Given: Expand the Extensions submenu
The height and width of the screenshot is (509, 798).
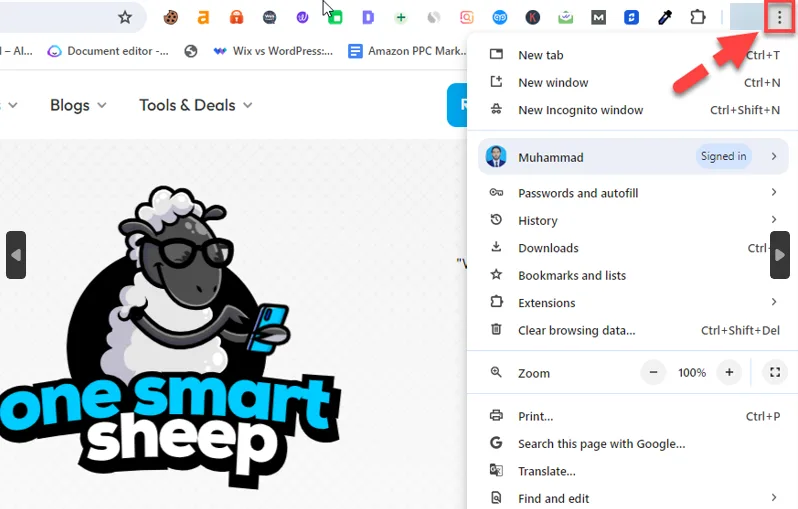Looking at the screenshot, I should [633, 303].
